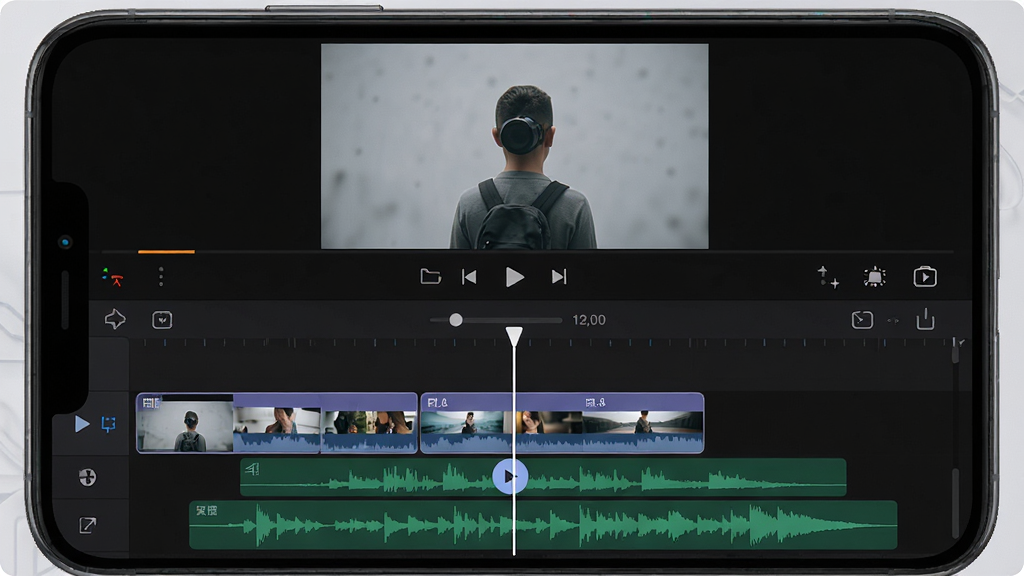
Task: Tap the square arrow icon beside the lower audio track
Action: [88, 525]
